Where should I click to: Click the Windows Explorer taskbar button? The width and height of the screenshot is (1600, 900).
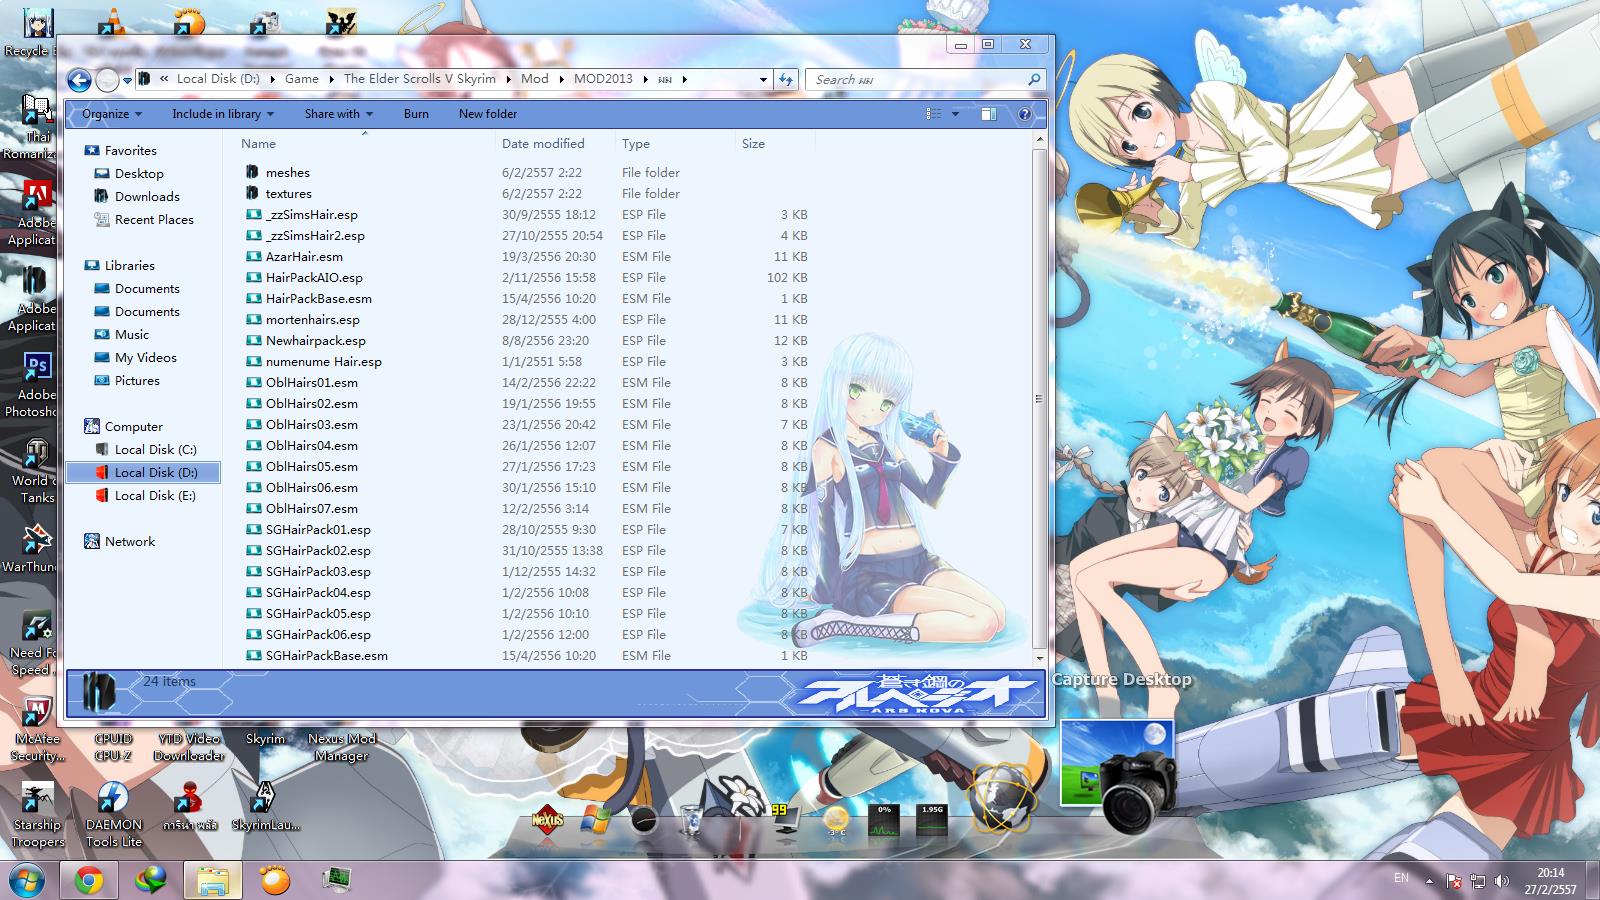(x=212, y=880)
